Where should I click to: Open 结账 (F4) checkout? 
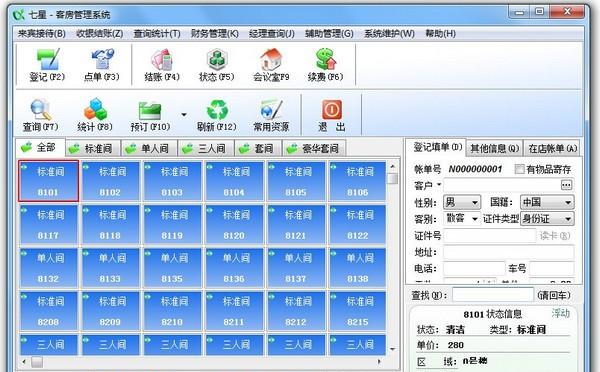162,65
